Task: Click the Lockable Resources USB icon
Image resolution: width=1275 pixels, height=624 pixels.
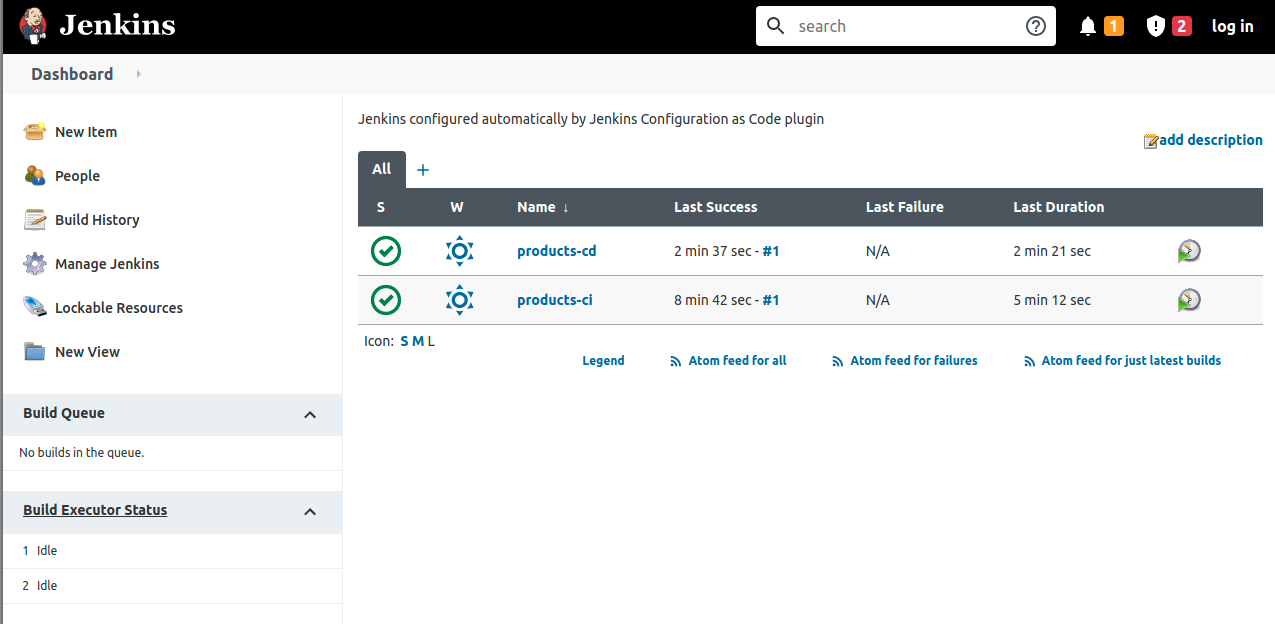Action: 35,308
